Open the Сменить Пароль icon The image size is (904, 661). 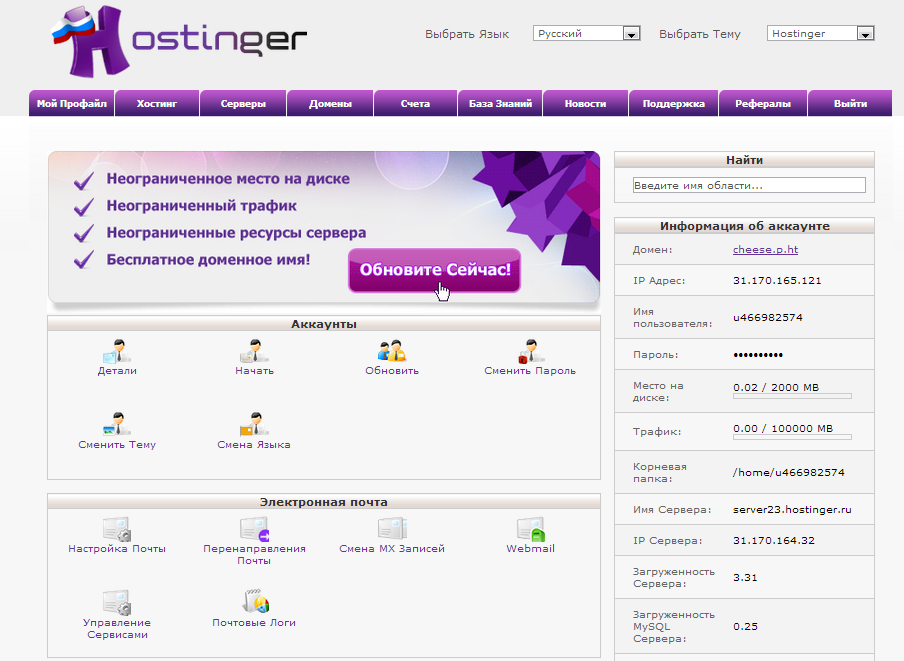pos(530,351)
